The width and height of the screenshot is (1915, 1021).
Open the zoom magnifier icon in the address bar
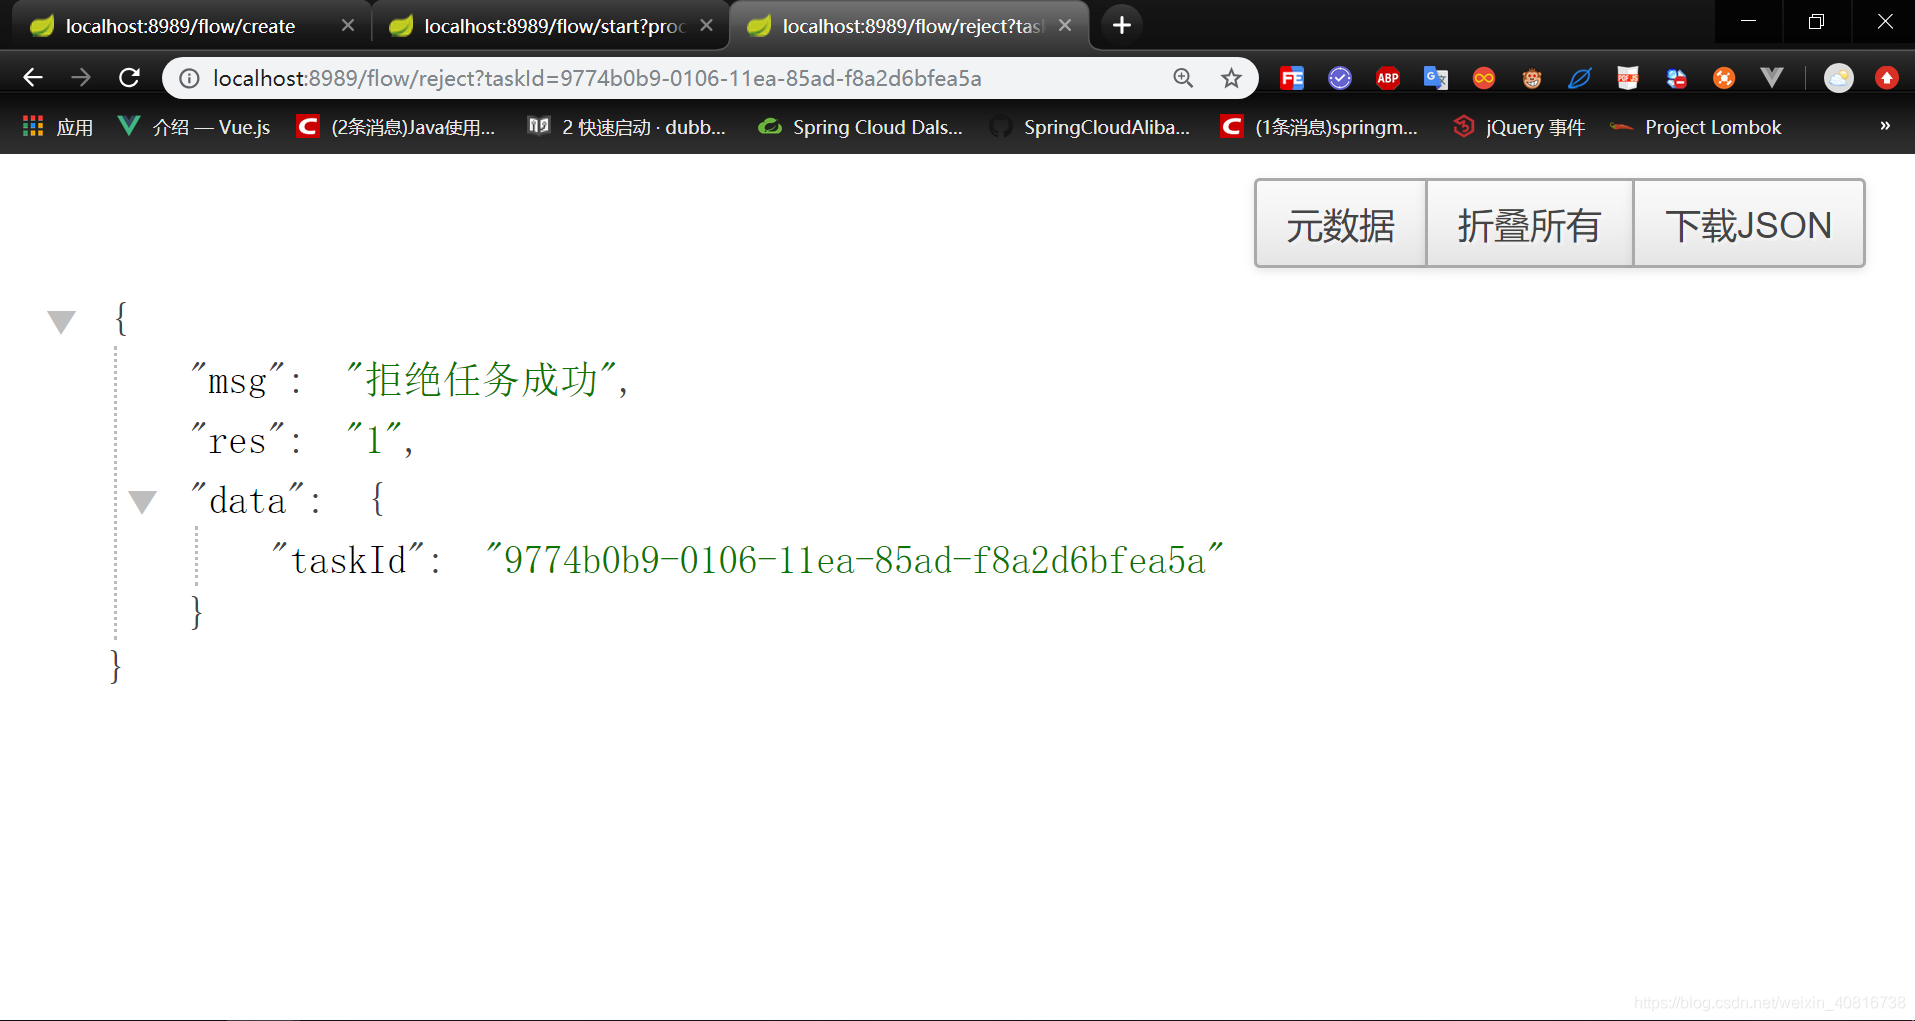pyautogui.click(x=1183, y=78)
